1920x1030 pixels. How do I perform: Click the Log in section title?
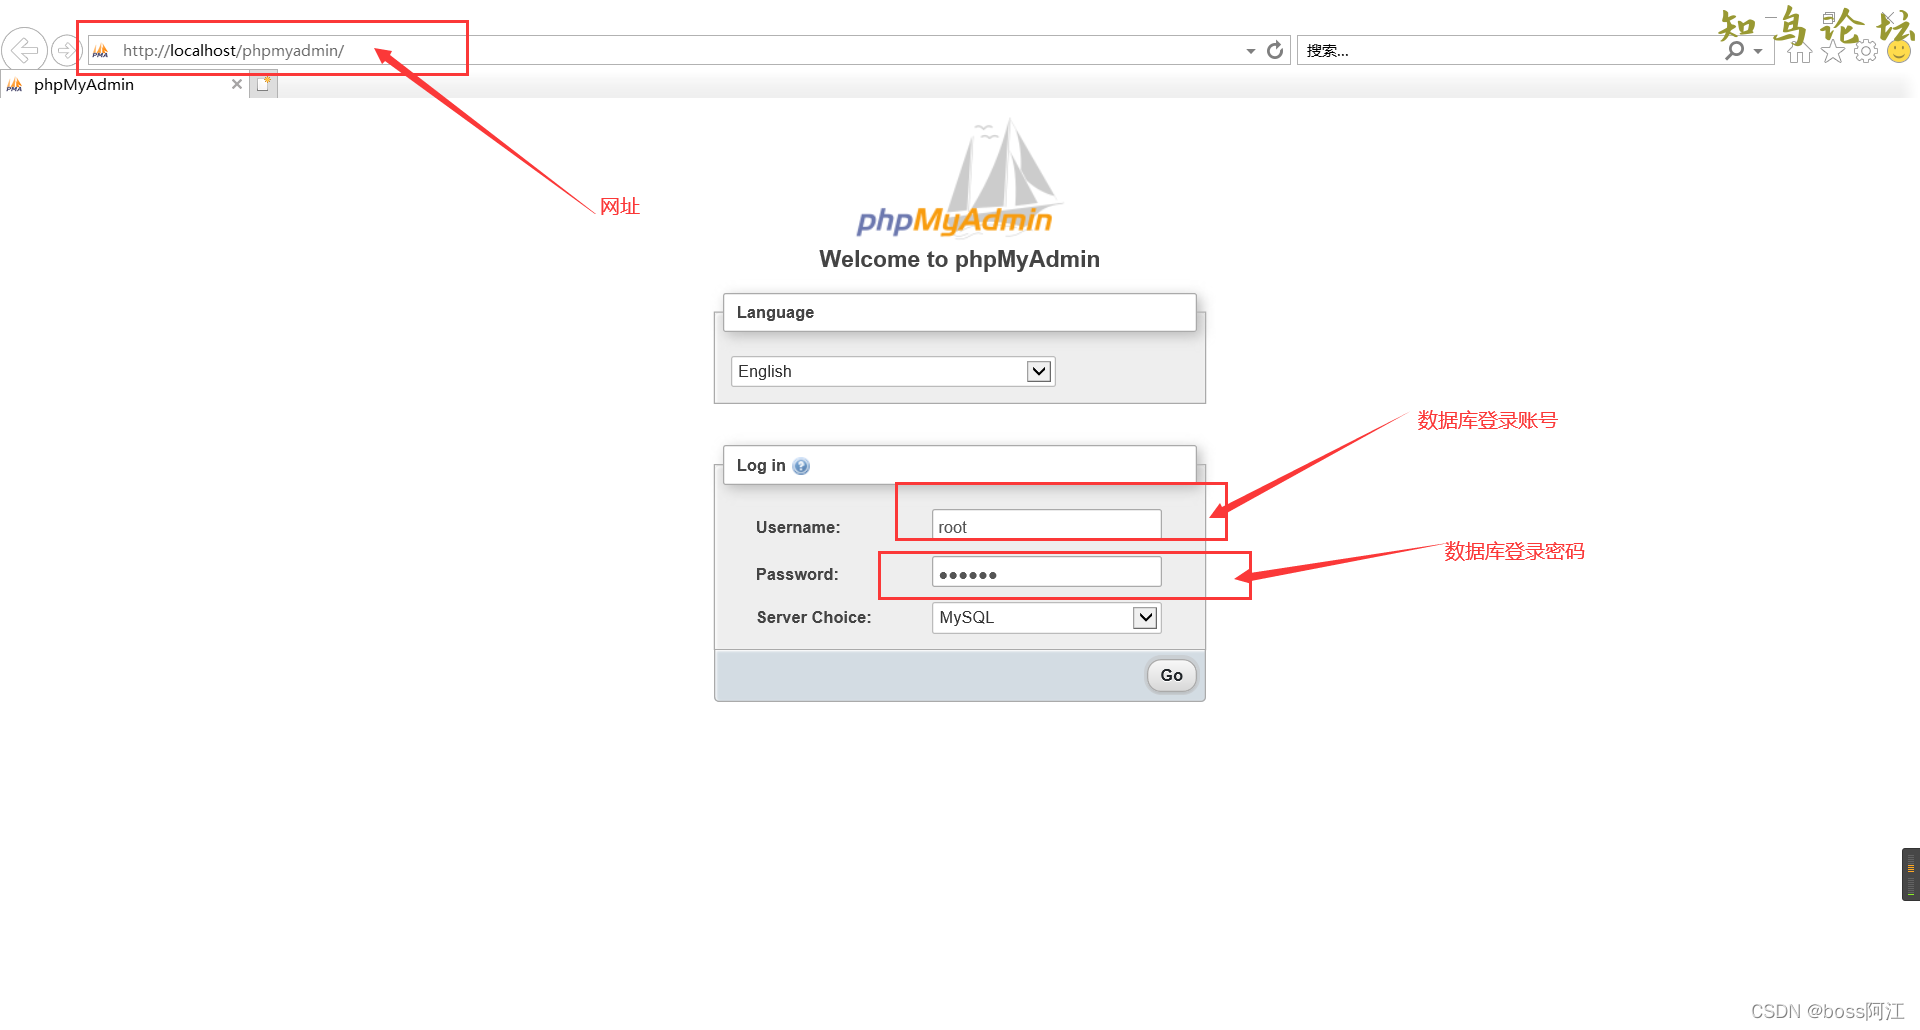pyautogui.click(x=761, y=465)
